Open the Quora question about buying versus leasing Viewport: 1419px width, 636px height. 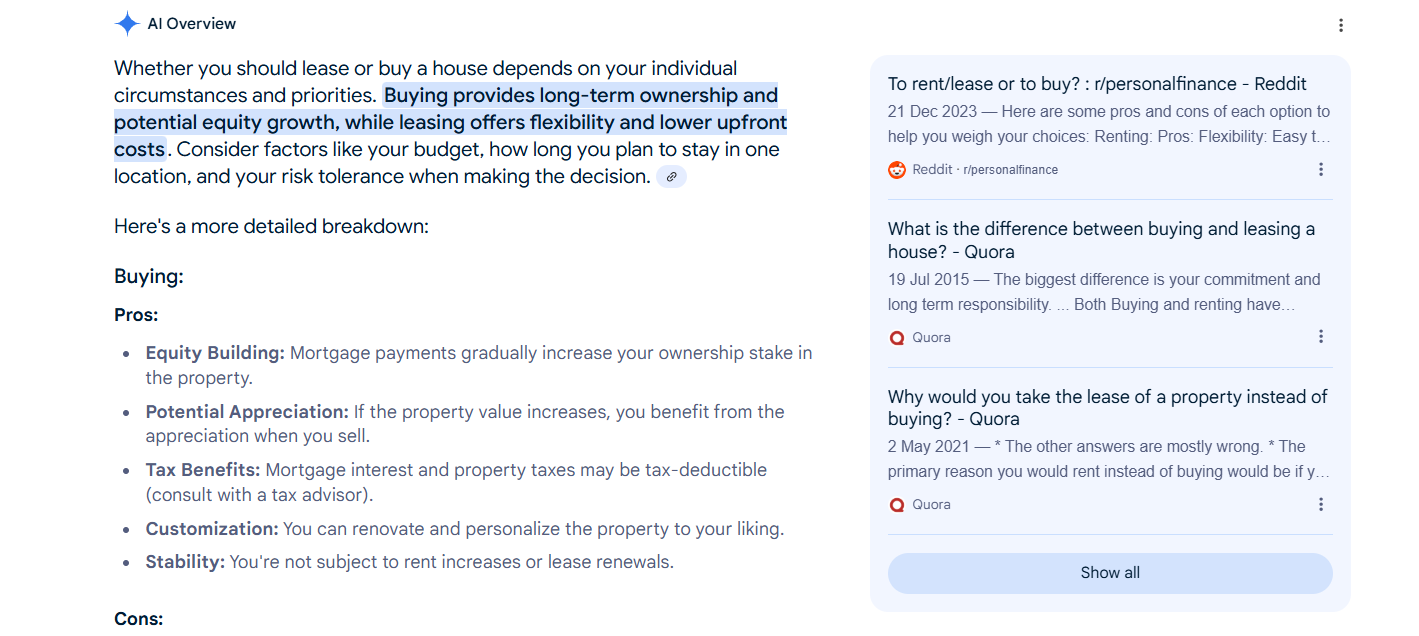1100,239
